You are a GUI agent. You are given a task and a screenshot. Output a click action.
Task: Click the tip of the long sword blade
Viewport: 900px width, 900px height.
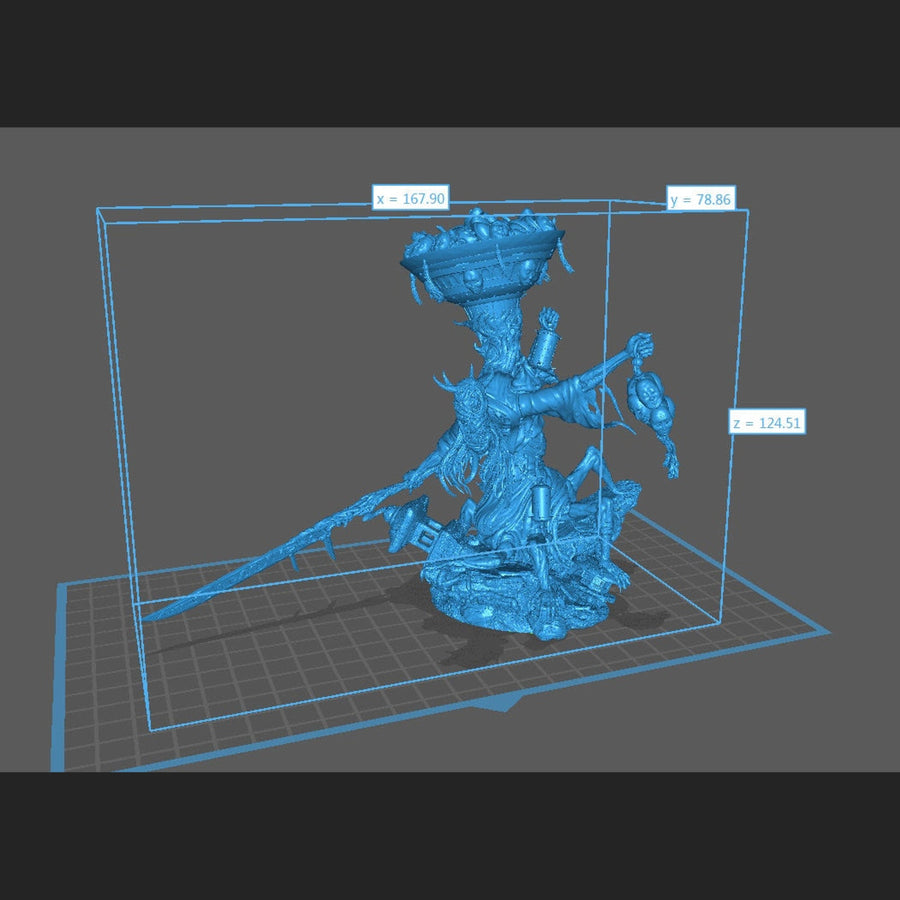tap(150, 616)
